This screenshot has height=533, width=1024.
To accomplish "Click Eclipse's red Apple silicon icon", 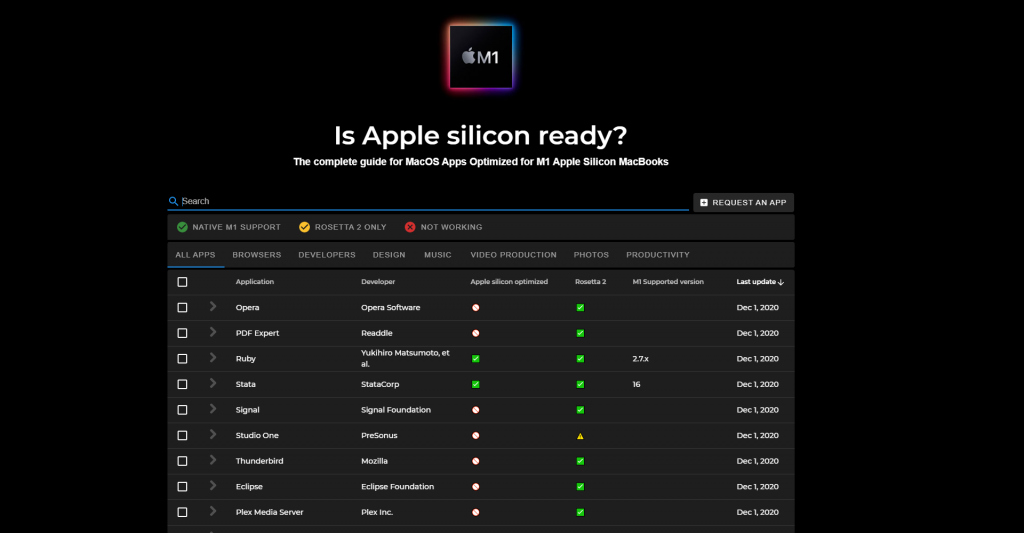I will [x=475, y=487].
